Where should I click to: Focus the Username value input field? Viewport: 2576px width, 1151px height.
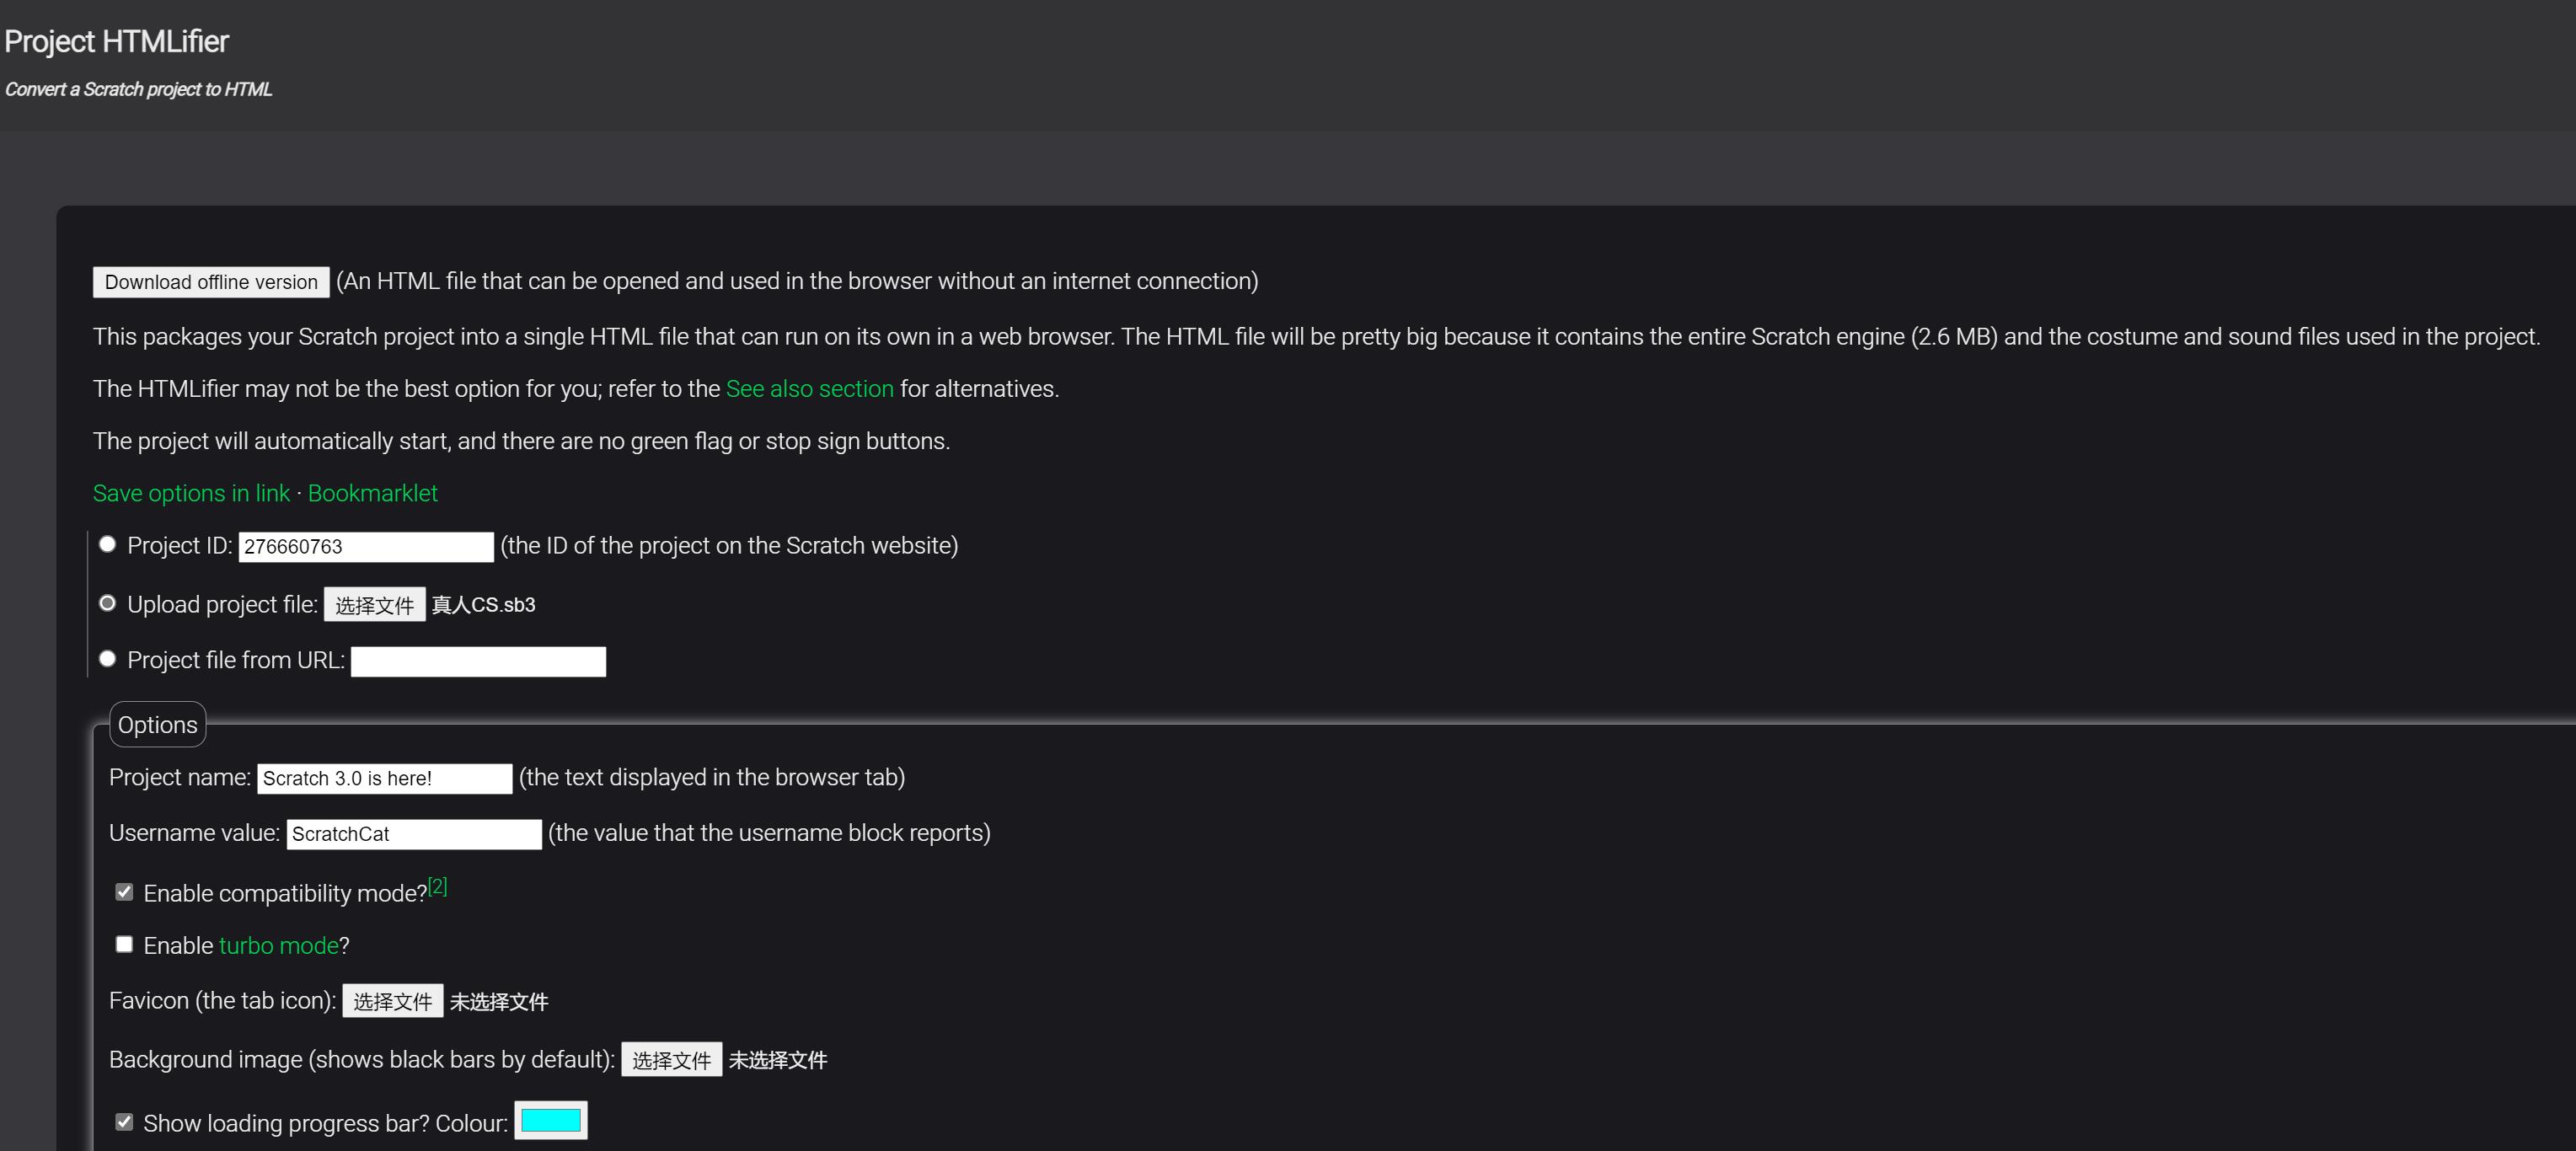tap(413, 835)
